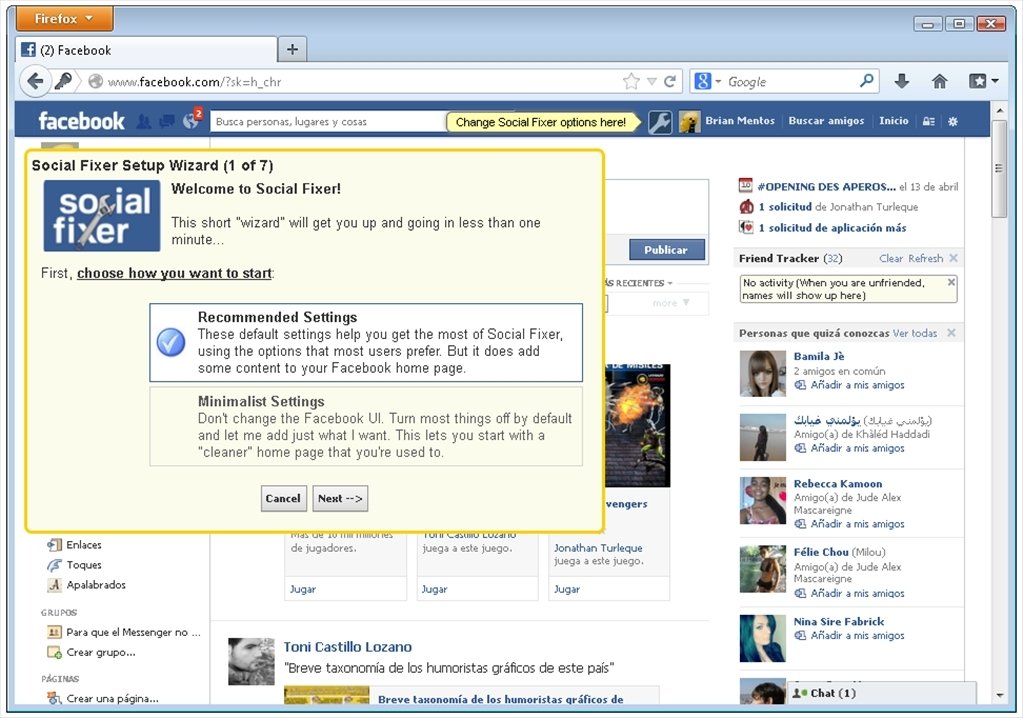Add Bamila Jè via Añadir a mis amigos
Image resolution: width=1023 pixels, height=718 pixels.
pyautogui.click(x=857, y=385)
